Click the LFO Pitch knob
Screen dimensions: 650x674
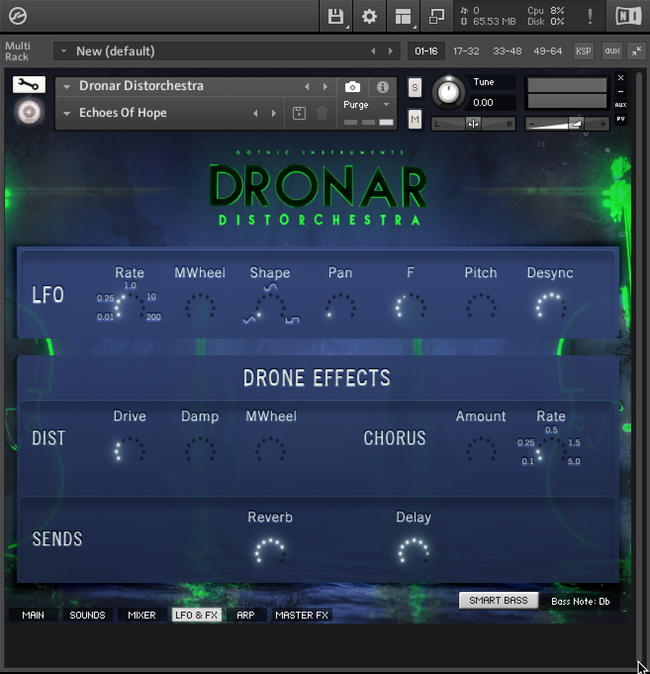tap(481, 306)
